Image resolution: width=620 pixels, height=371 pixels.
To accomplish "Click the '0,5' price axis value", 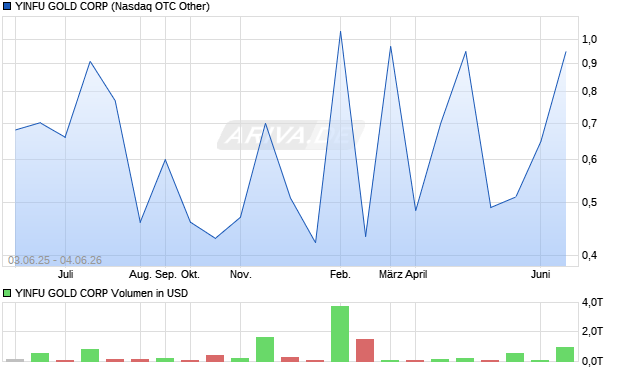I will click(589, 202).
